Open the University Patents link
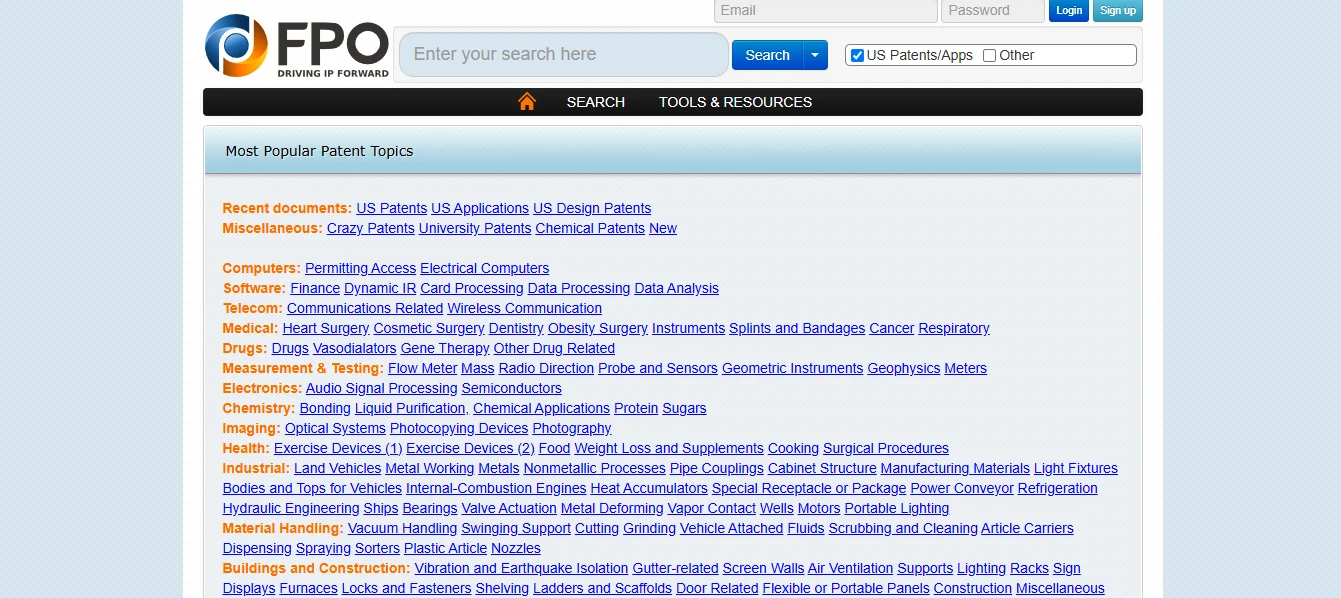Image resolution: width=1341 pixels, height=598 pixels. [x=475, y=228]
